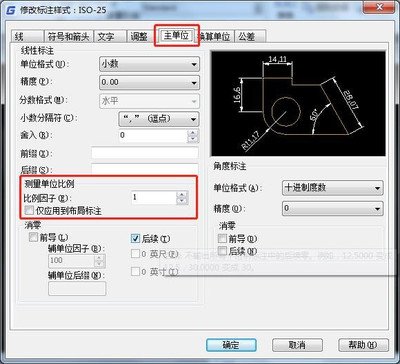Viewport: 400px width, 364px height.
Task: Click the 测量单位比例 group label
Action: [x=50, y=184]
